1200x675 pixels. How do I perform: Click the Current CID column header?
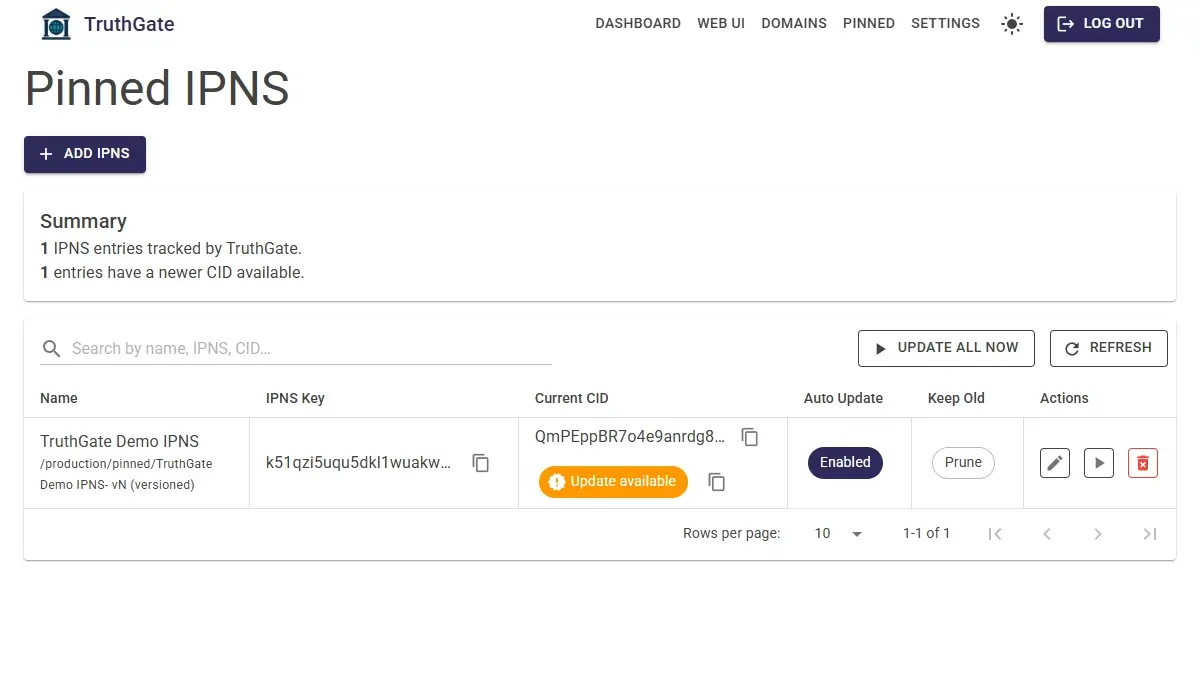pyautogui.click(x=572, y=398)
